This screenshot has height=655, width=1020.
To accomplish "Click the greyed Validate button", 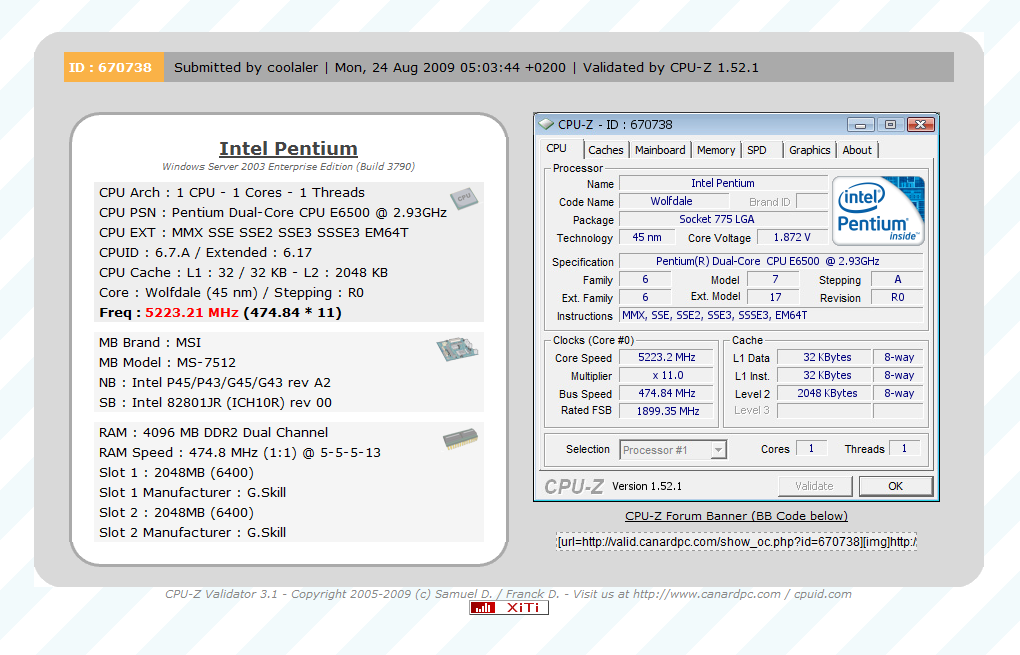I will [814, 486].
